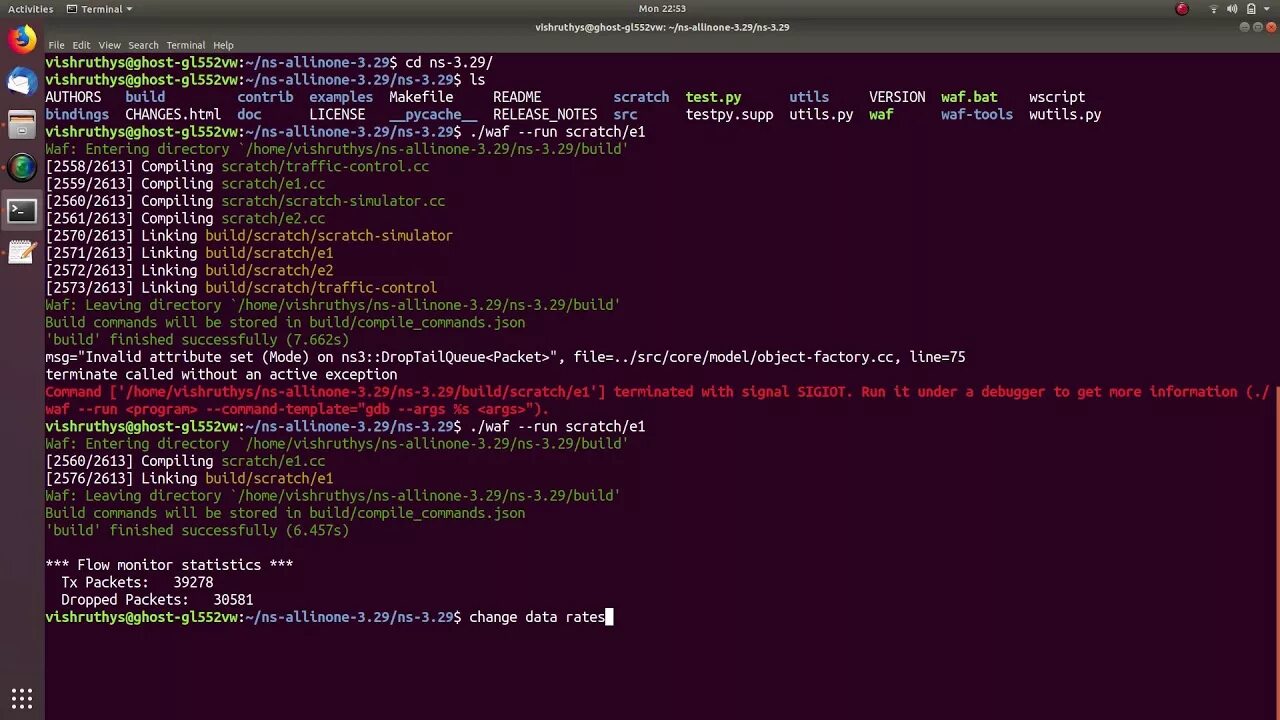Click the 'contrib' directory name
Screen dimensions: 1280x720
click(265, 97)
